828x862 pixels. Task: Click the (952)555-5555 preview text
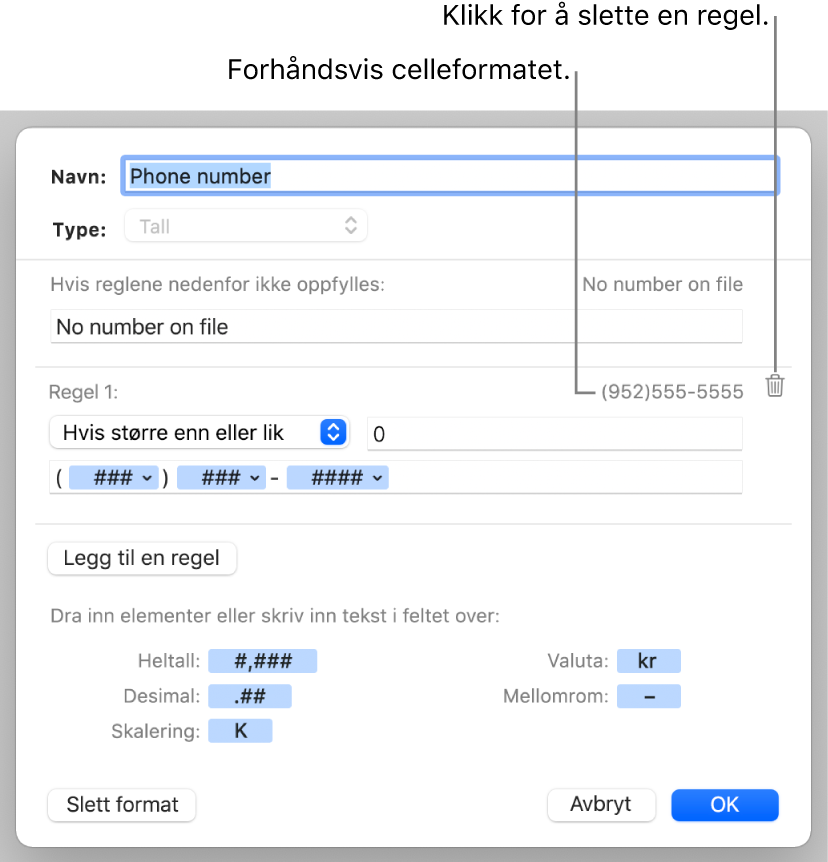(x=672, y=392)
